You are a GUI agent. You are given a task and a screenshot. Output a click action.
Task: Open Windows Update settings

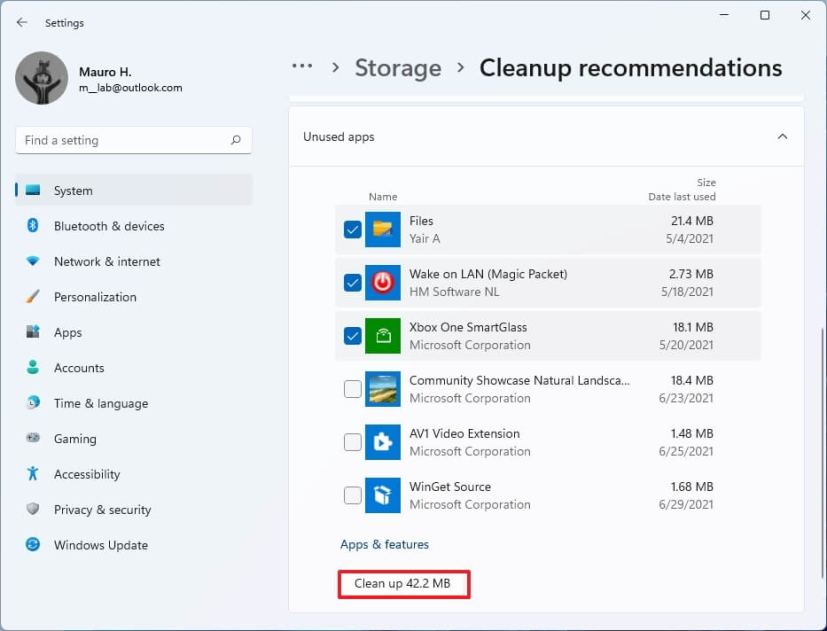coord(100,545)
